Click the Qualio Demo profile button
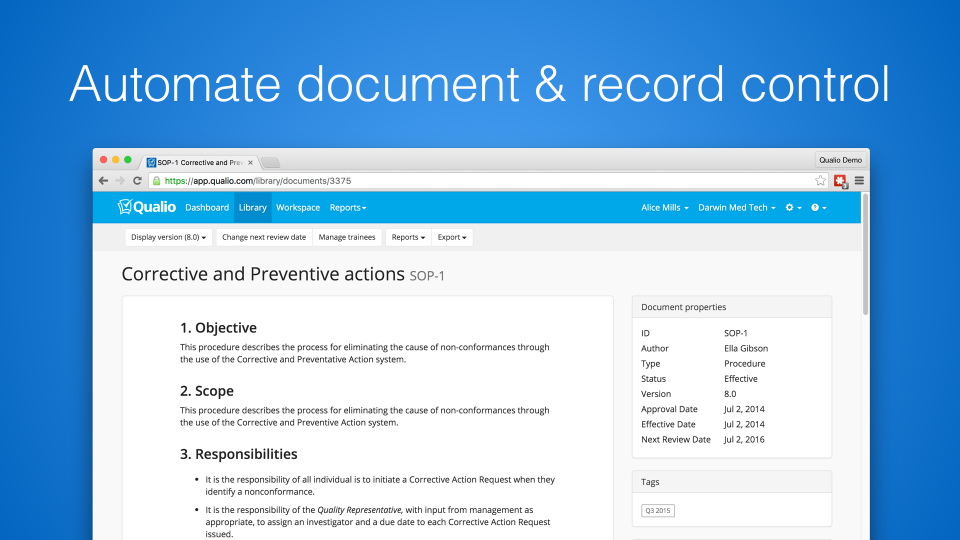 [840, 160]
